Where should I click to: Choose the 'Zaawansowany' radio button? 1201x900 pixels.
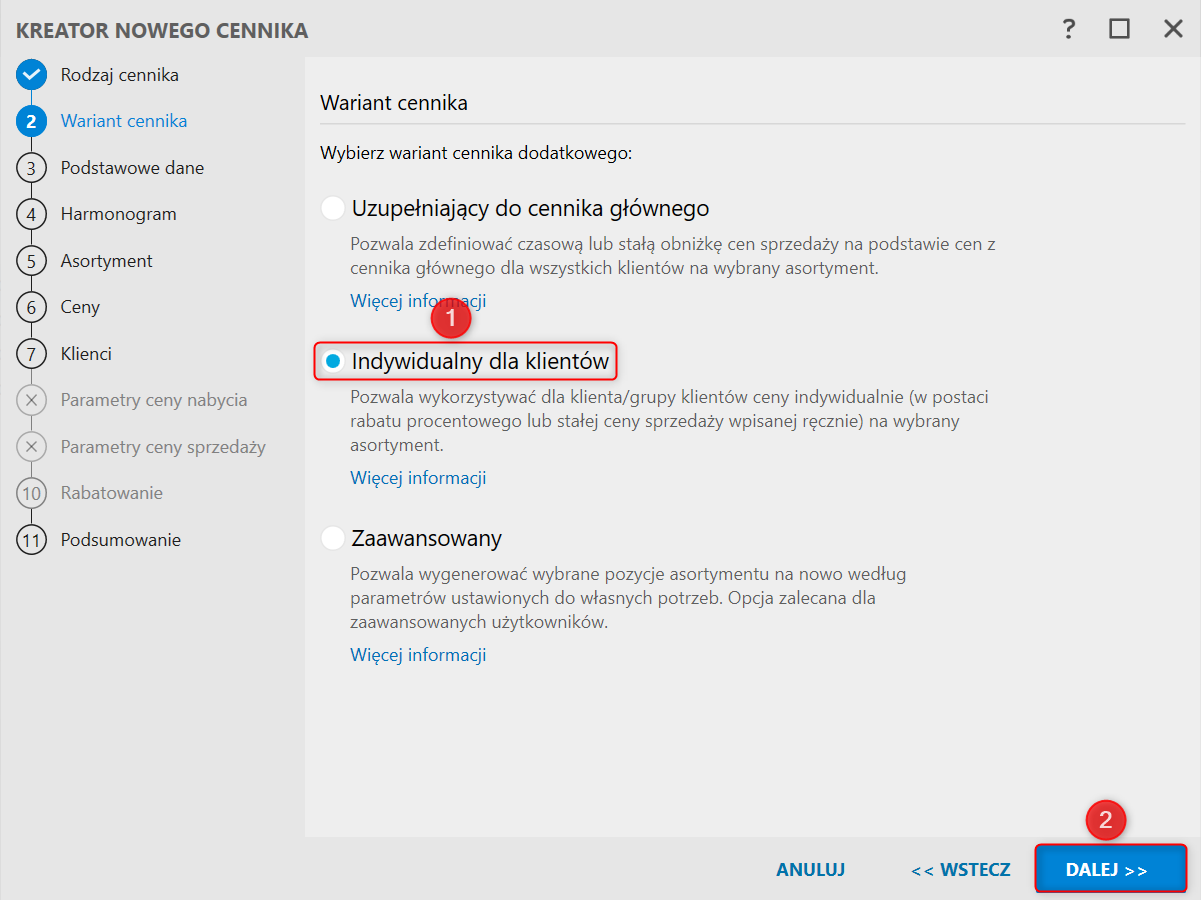pos(332,538)
